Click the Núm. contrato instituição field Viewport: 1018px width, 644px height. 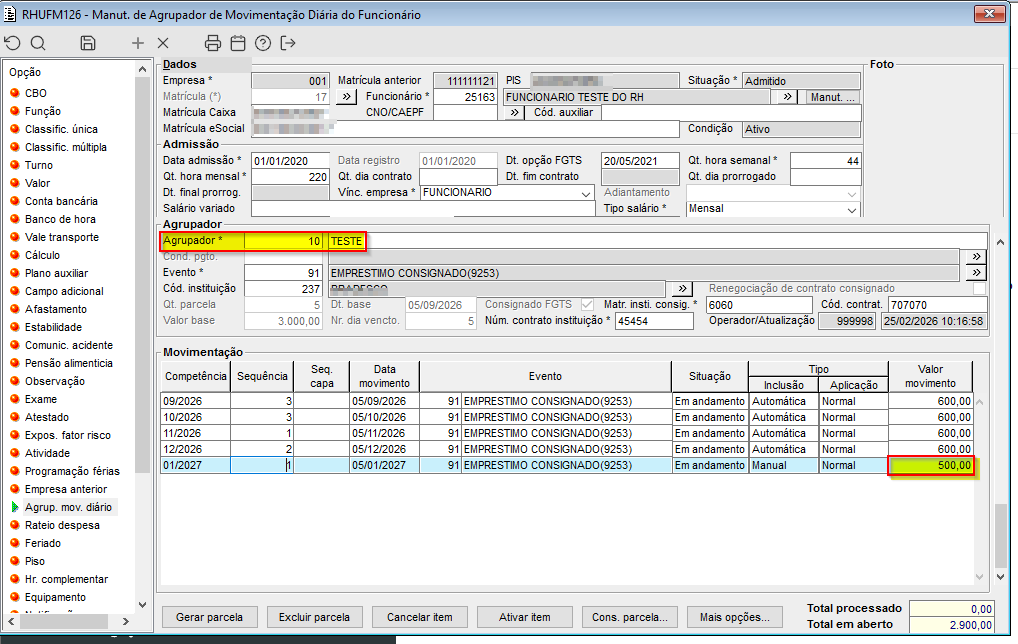[x=653, y=321]
